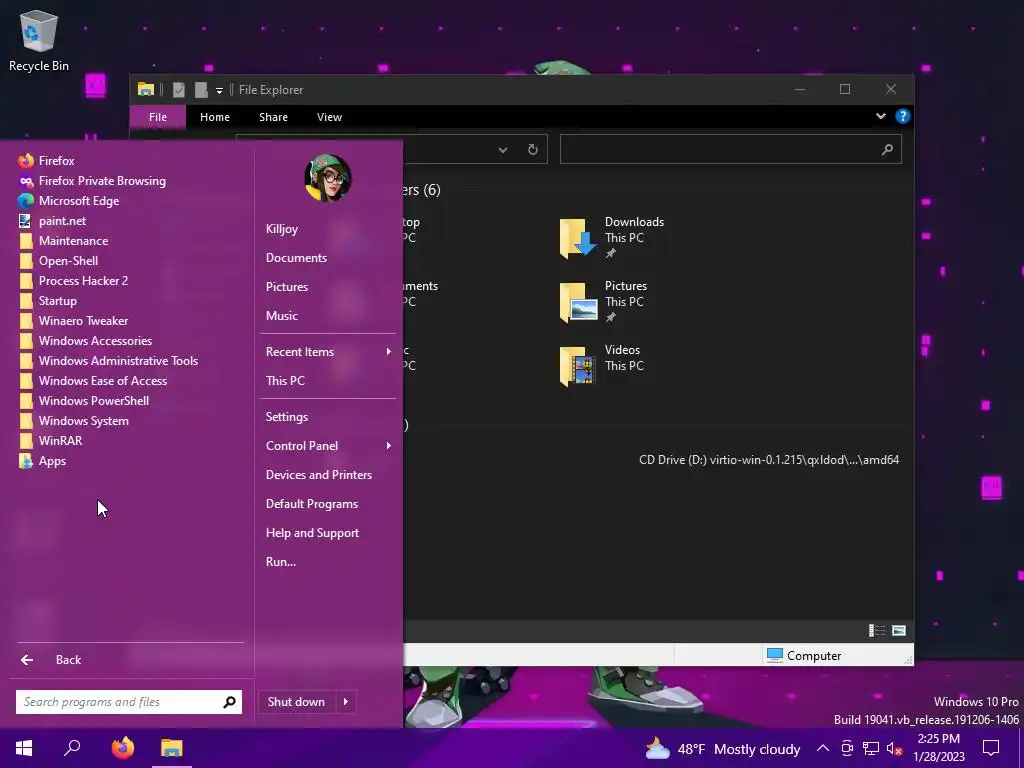Switch to details view icon in status bar
Image resolution: width=1024 pixels, height=768 pixels.
[876, 630]
